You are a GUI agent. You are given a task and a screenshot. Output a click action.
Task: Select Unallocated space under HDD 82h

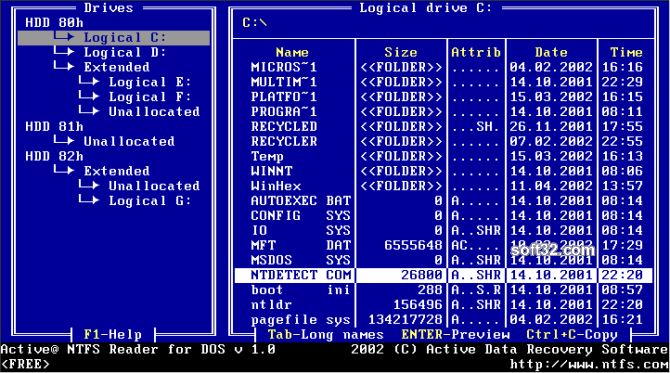(154, 186)
